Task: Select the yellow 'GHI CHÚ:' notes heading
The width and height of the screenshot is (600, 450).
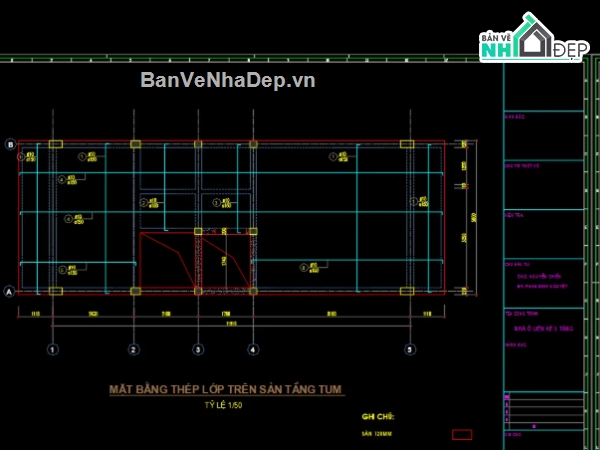Action: (x=378, y=417)
